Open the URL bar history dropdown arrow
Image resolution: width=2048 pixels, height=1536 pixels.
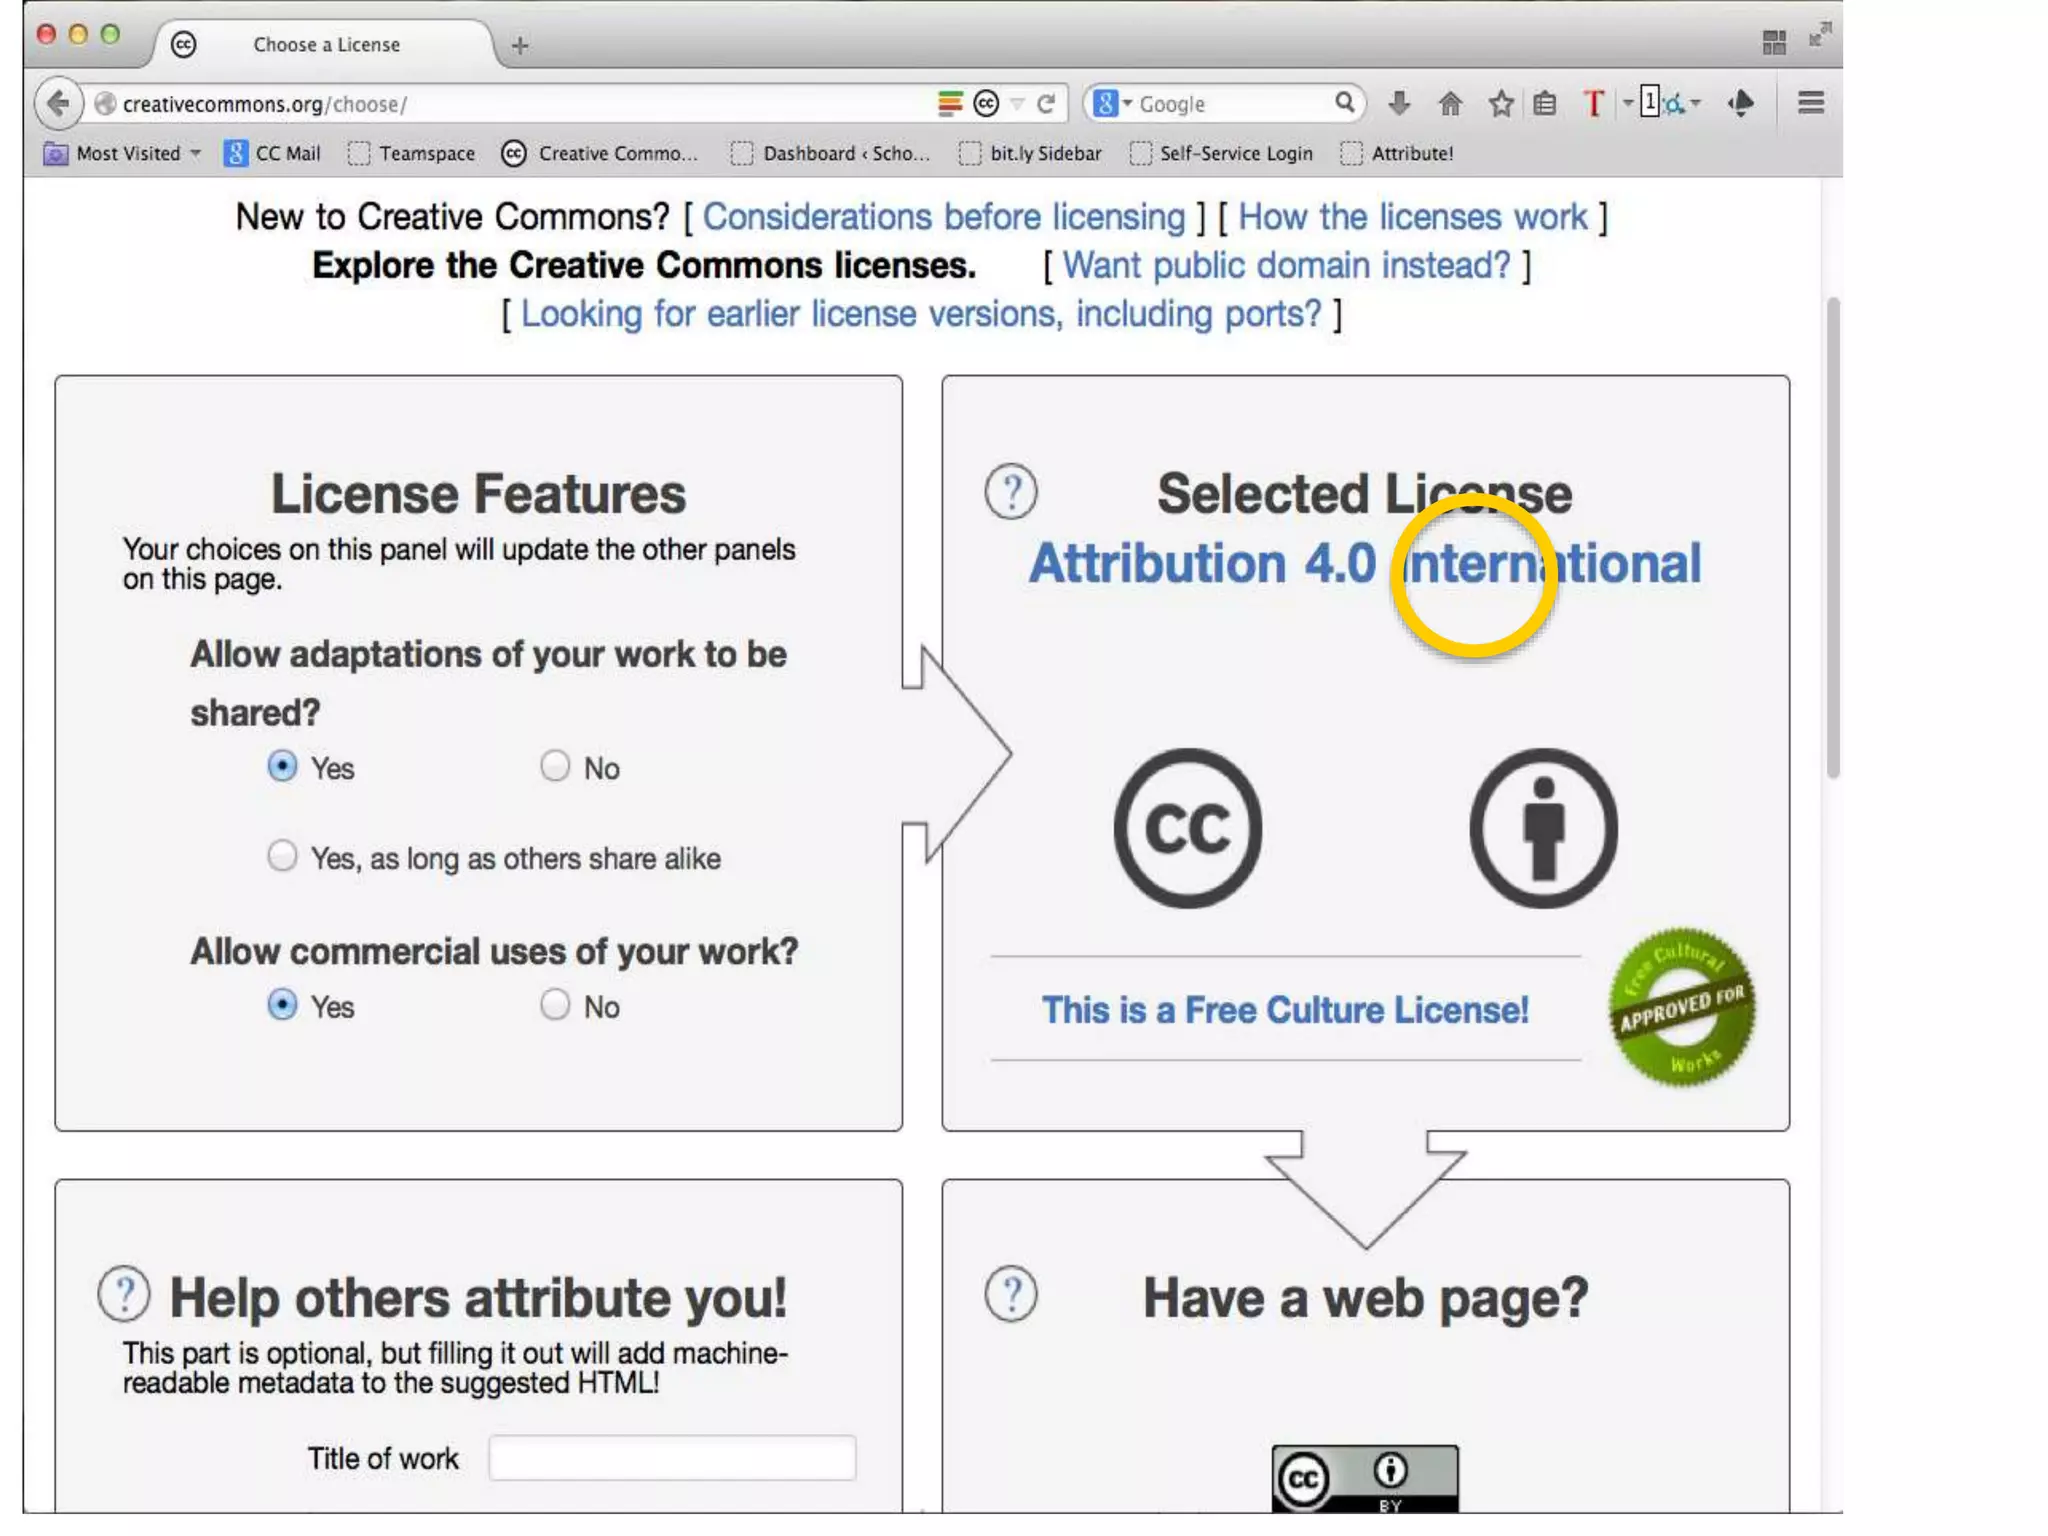coord(1018,103)
